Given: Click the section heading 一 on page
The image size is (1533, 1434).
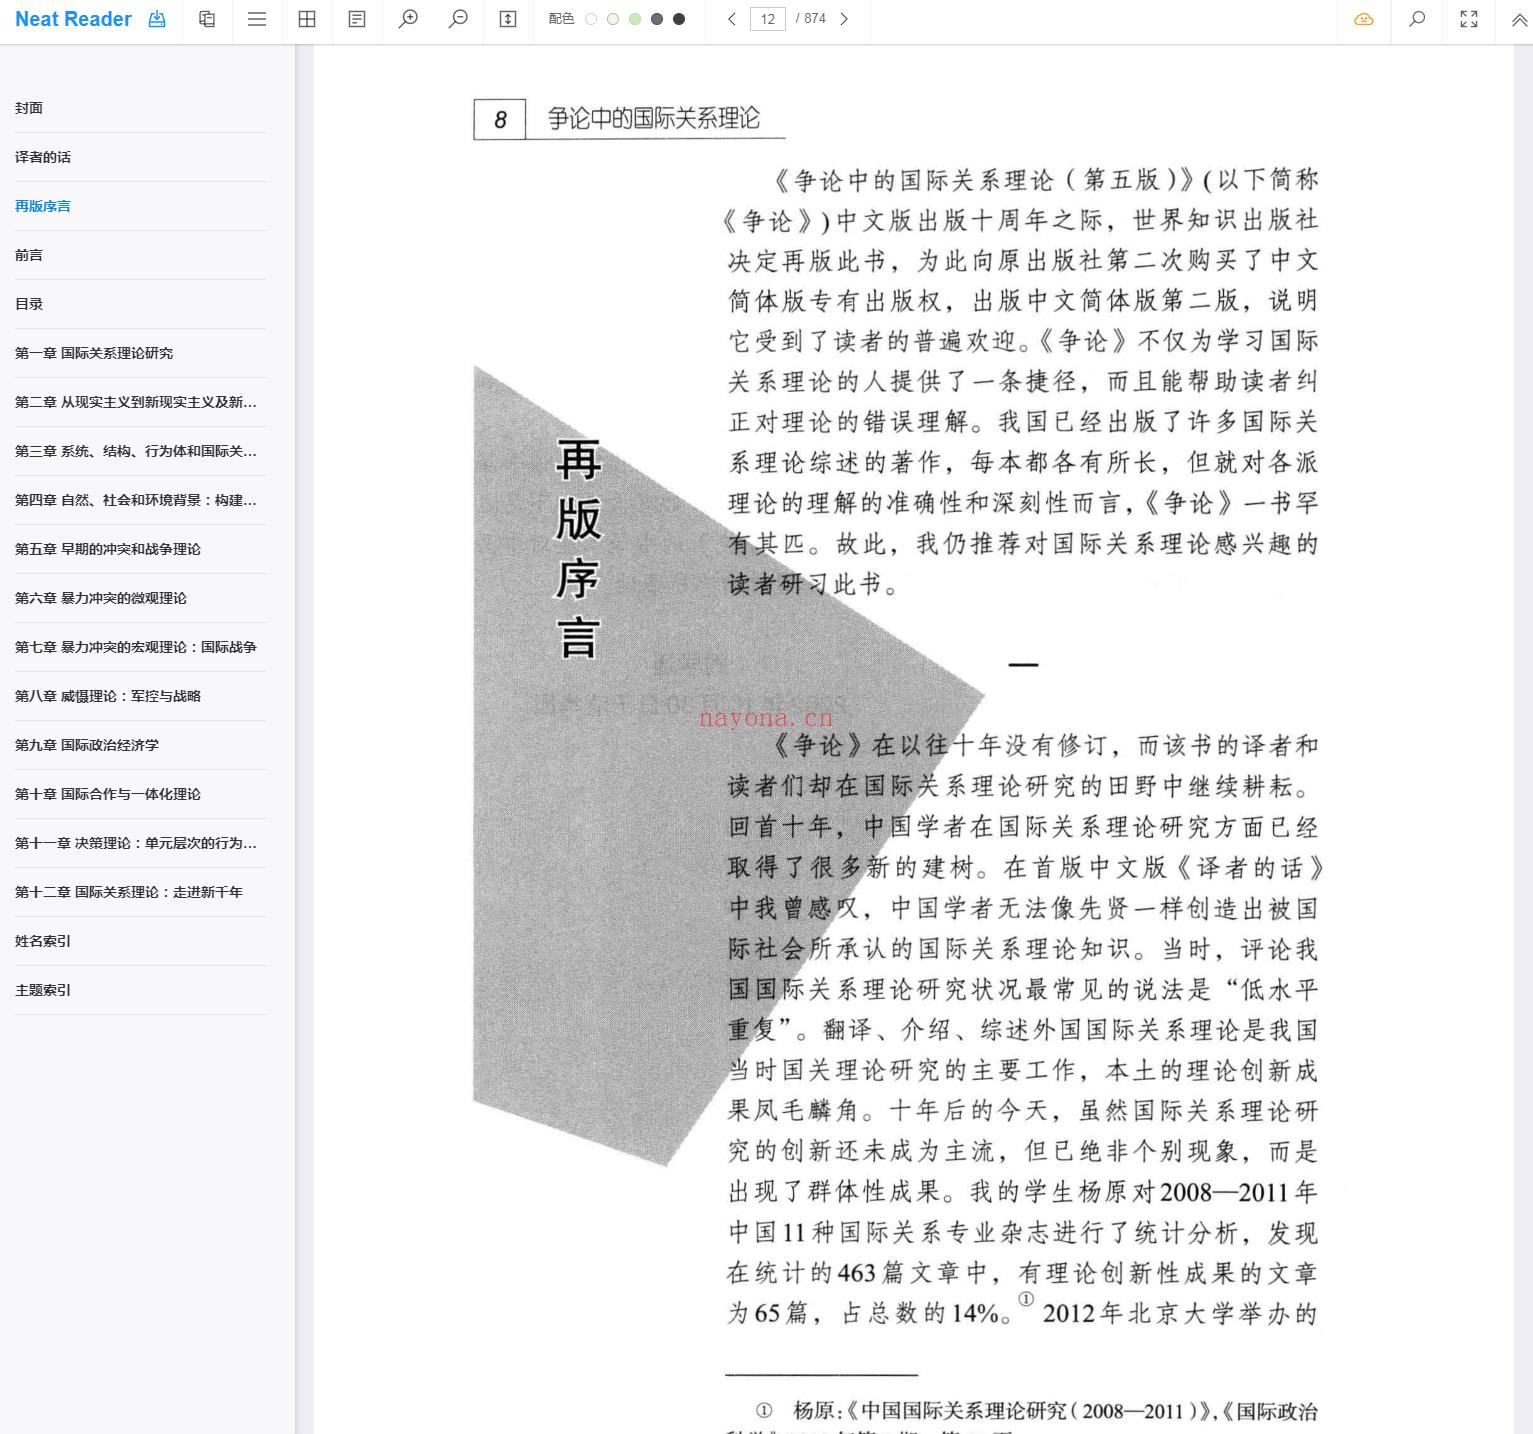Looking at the screenshot, I should [x=1023, y=664].
